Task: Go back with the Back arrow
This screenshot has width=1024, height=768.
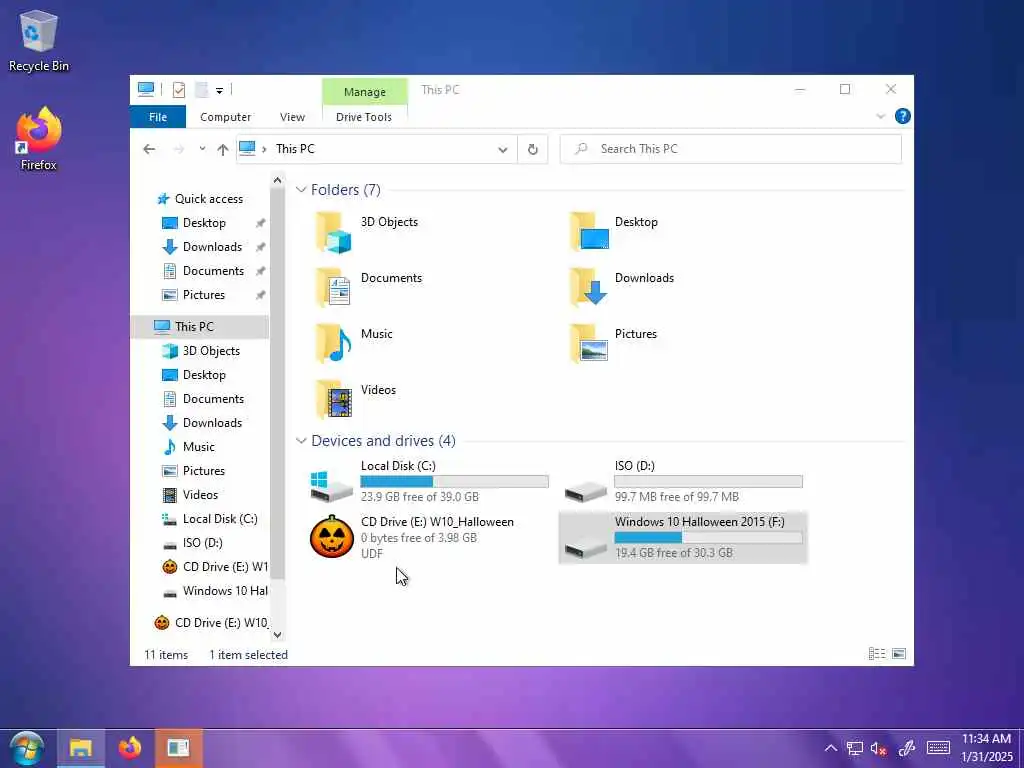Action: coord(150,150)
